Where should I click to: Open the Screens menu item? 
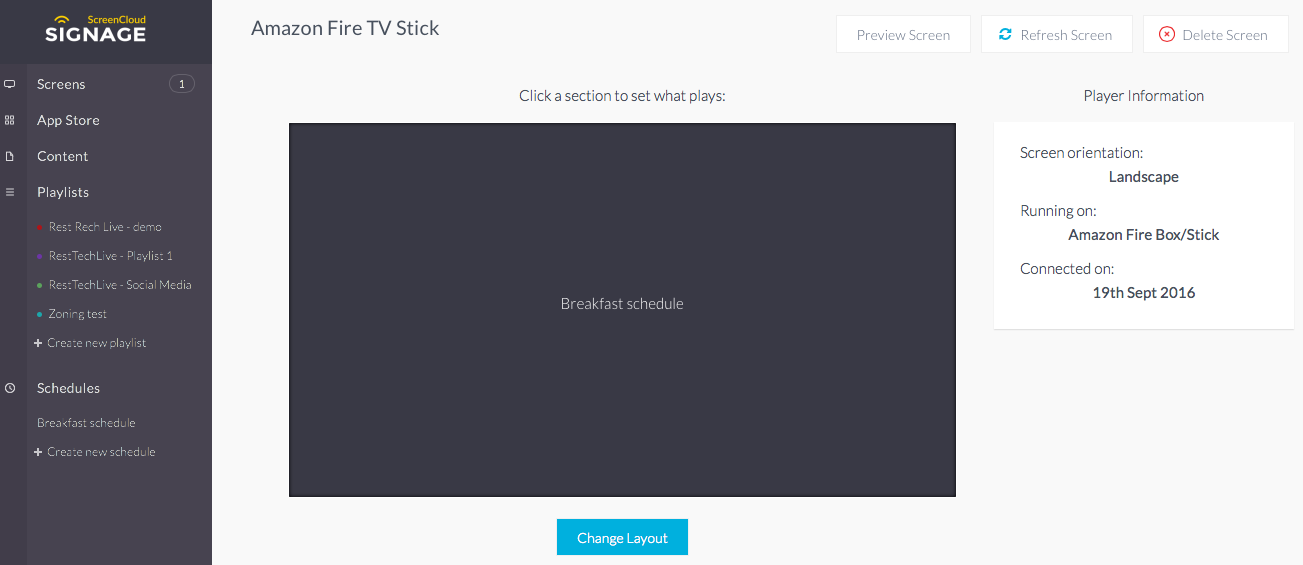point(61,84)
